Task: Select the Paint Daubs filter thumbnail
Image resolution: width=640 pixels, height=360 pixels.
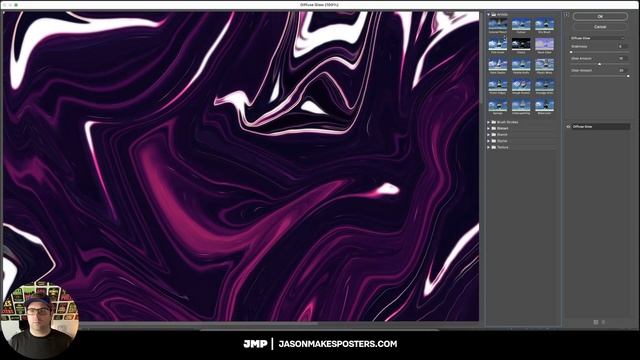Action: point(498,65)
